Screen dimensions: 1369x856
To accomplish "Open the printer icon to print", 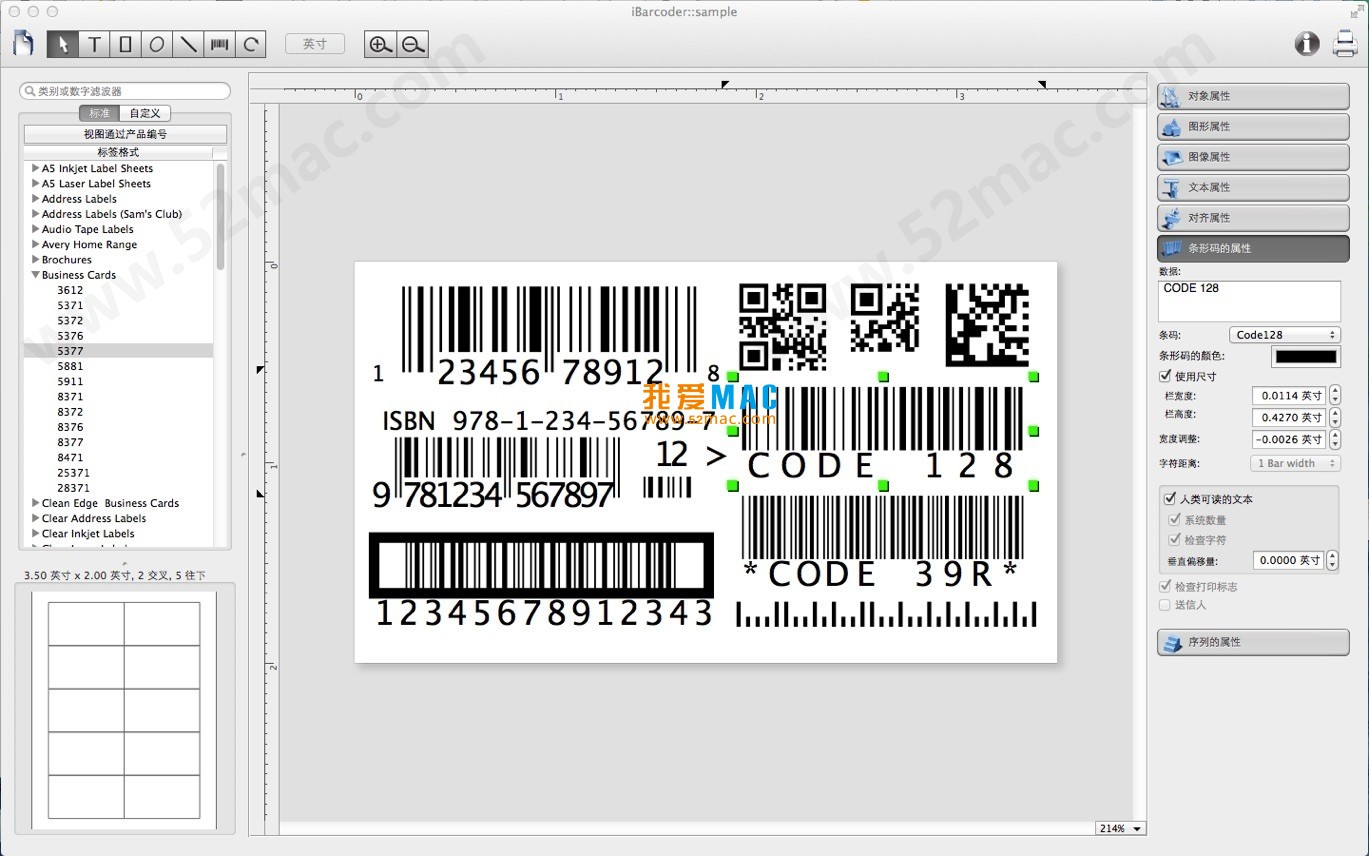I will (1345, 43).
